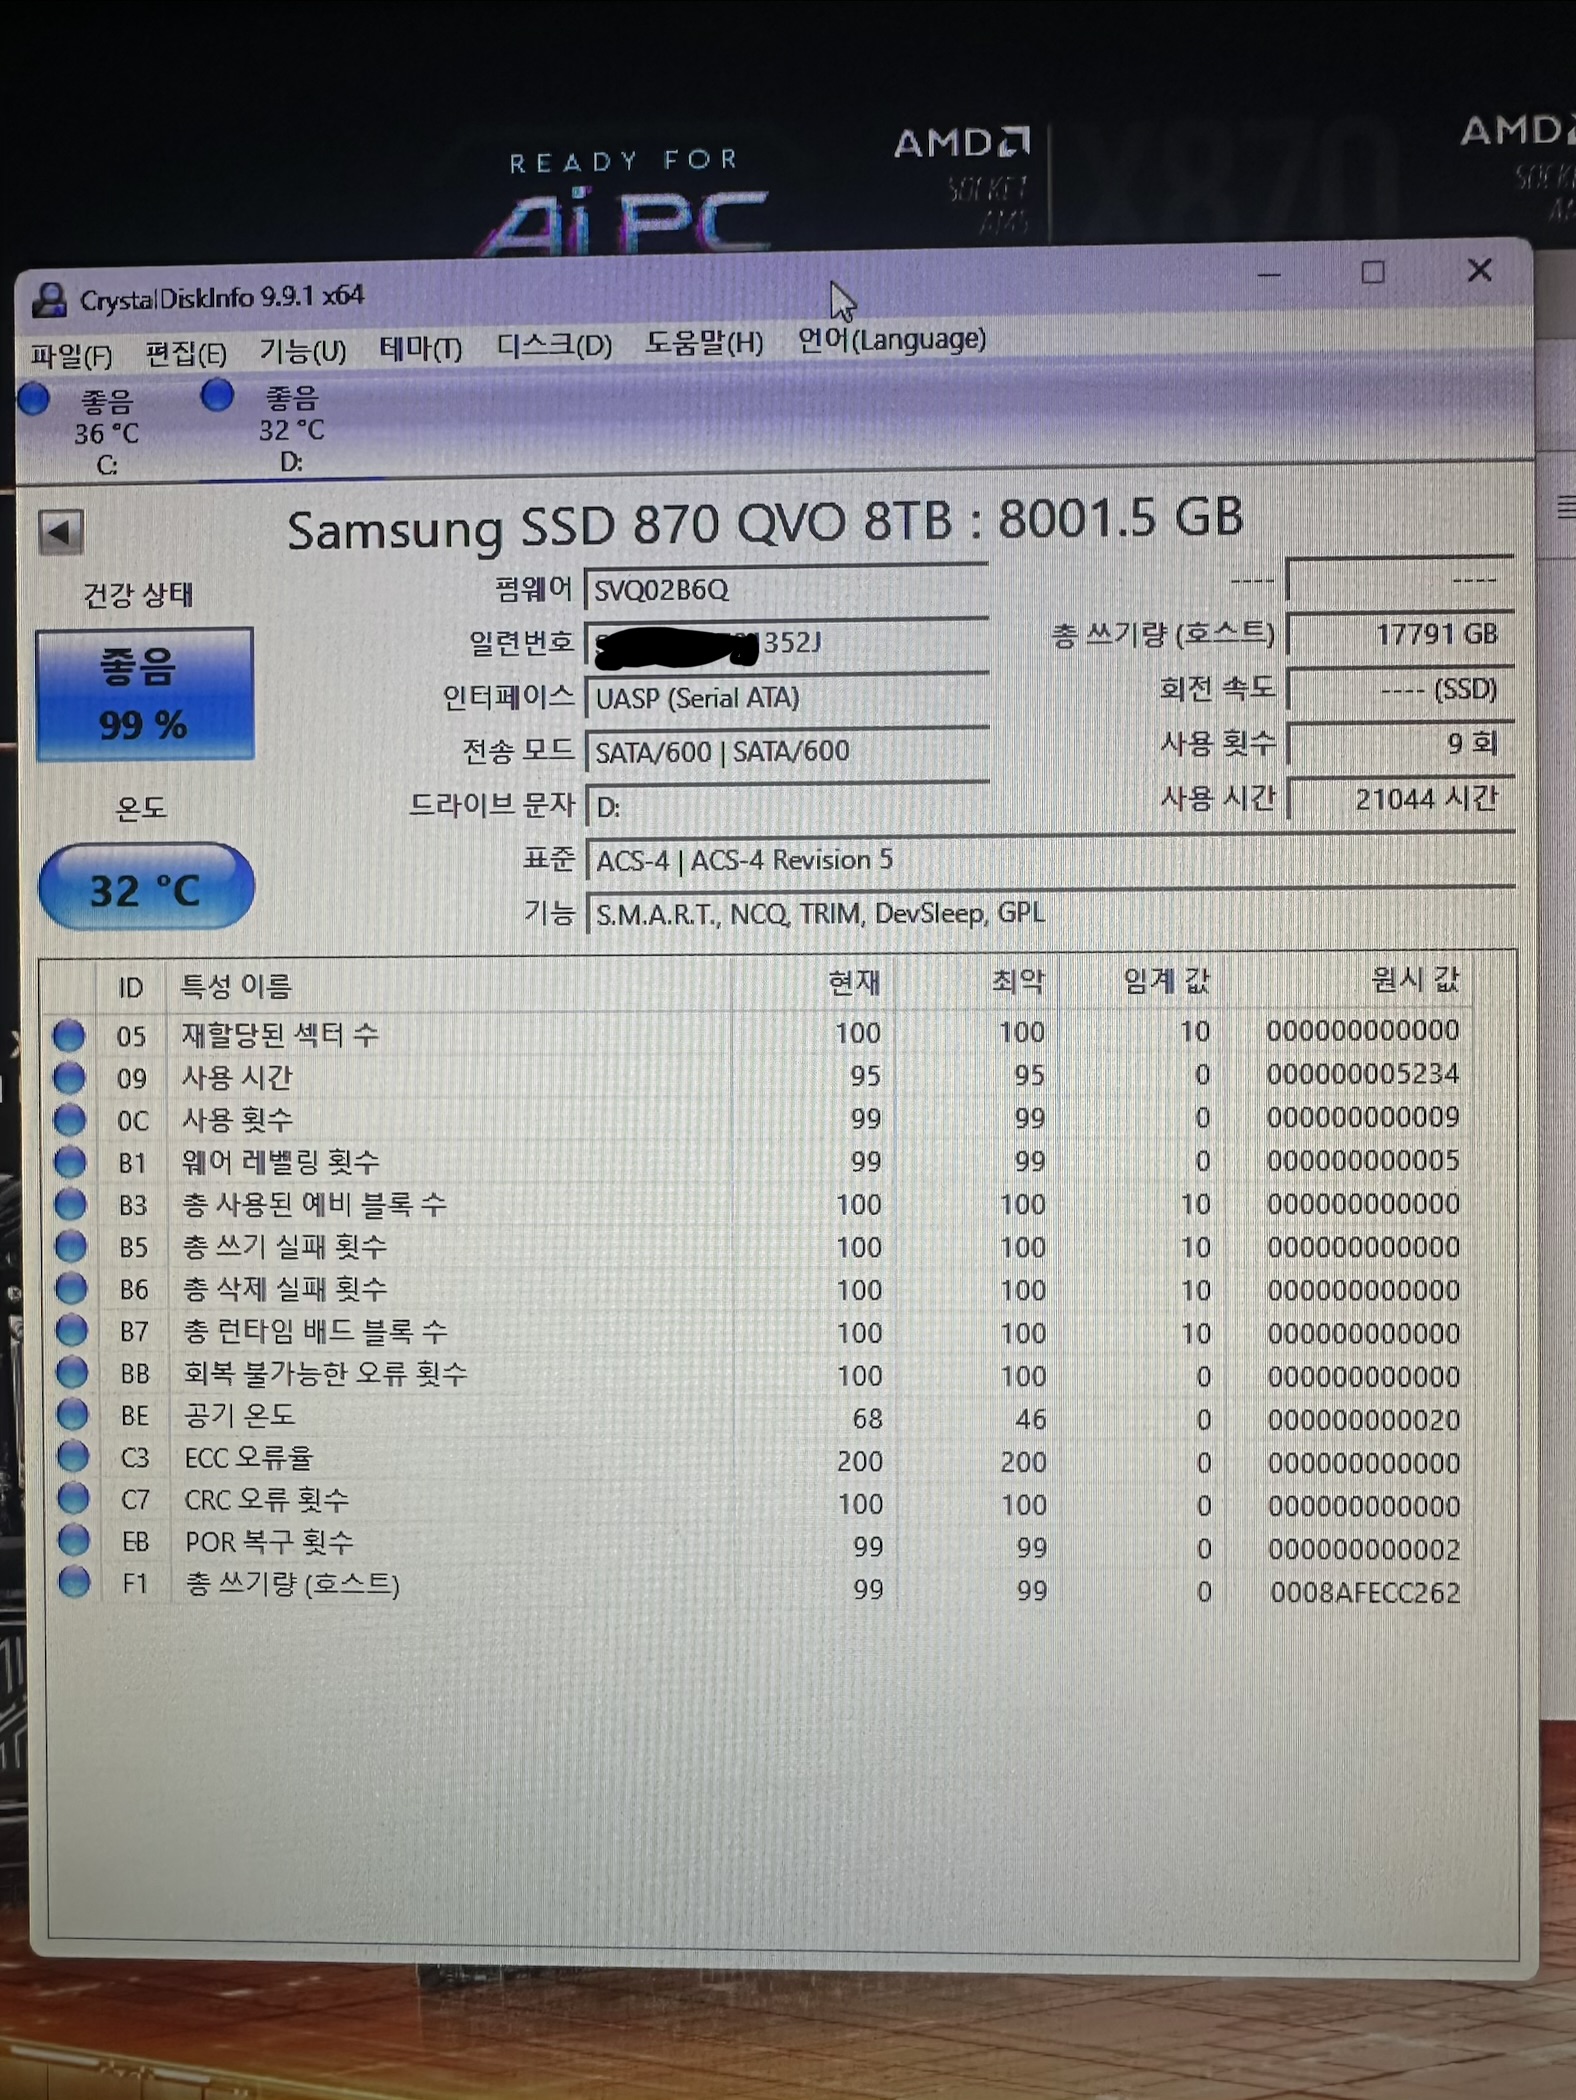Image resolution: width=1576 pixels, height=2100 pixels.
Task: Open the 편집(E) menu
Action: pos(186,354)
